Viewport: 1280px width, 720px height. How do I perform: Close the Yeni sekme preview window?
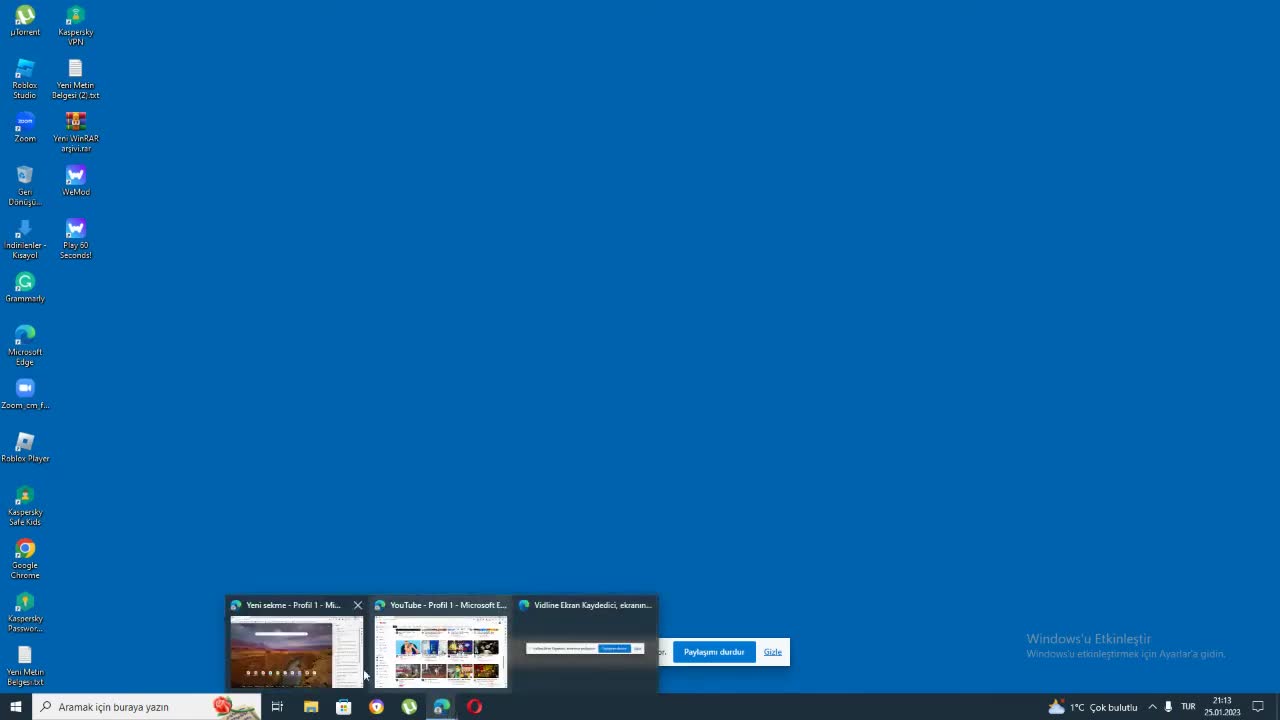(x=357, y=605)
